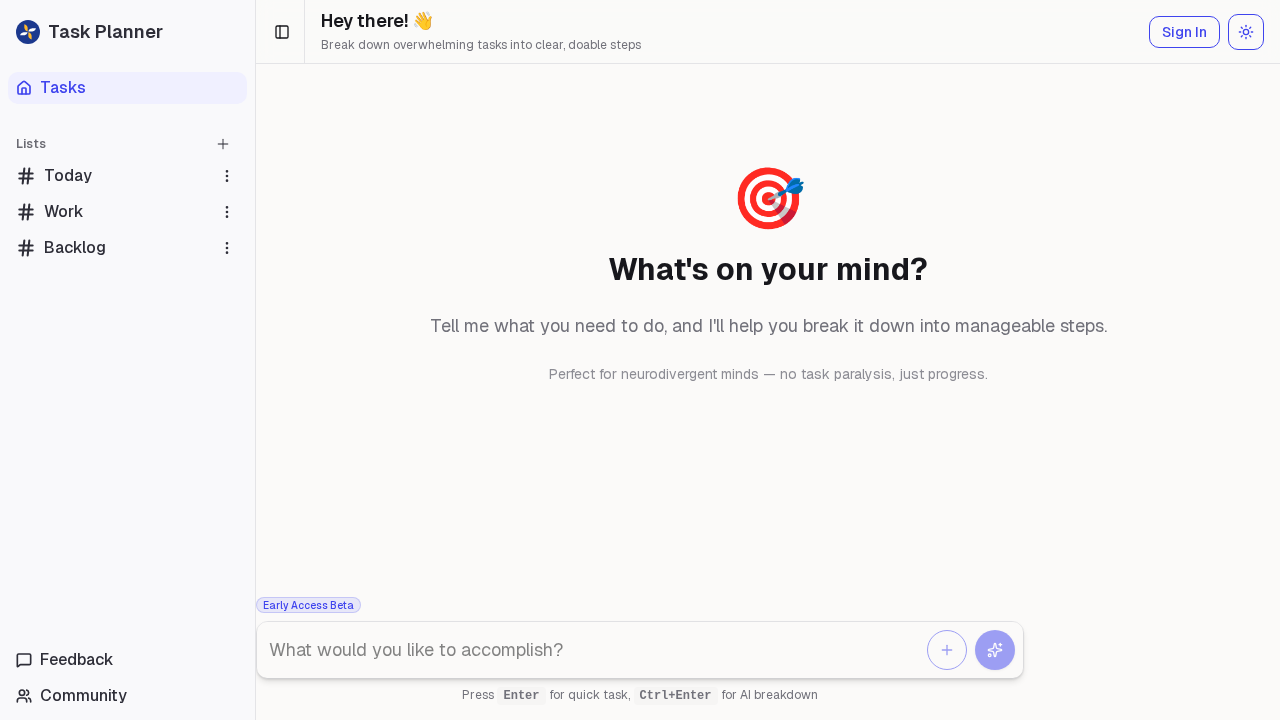
Task: Open the options menu for Today
Action: pos(226,175)
